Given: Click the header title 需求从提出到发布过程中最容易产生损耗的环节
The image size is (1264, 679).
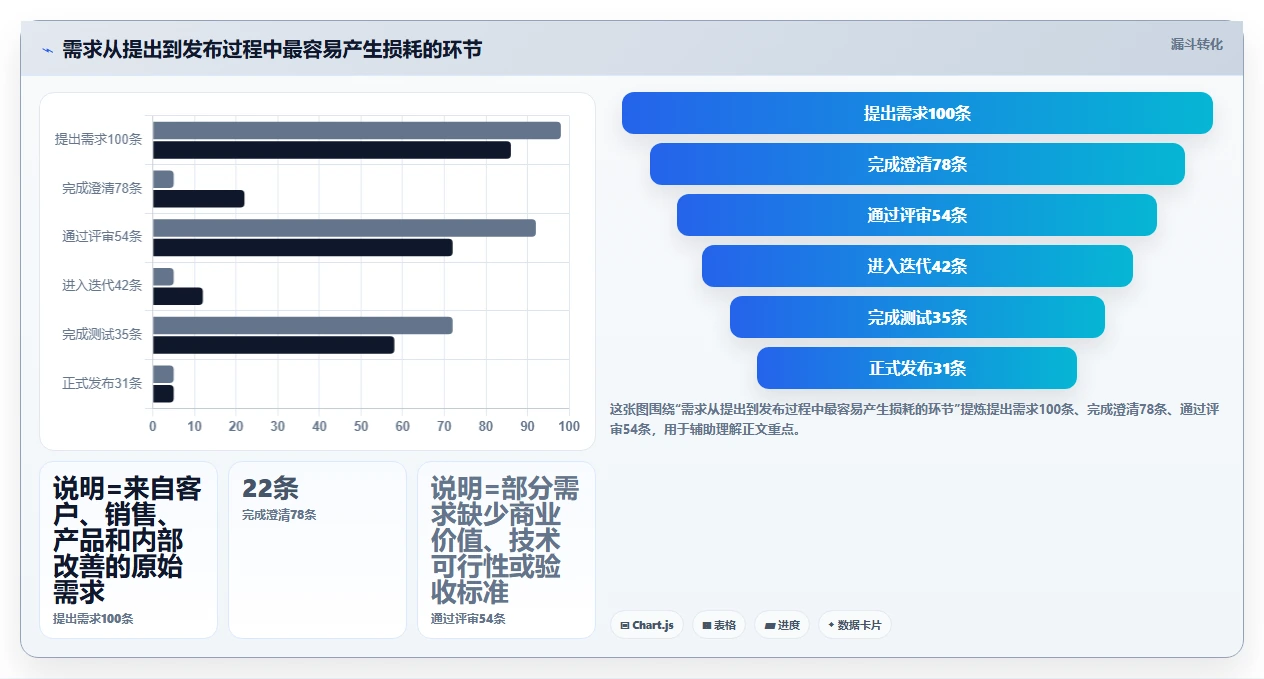Looking at the screenshot, I should point(272,49).
